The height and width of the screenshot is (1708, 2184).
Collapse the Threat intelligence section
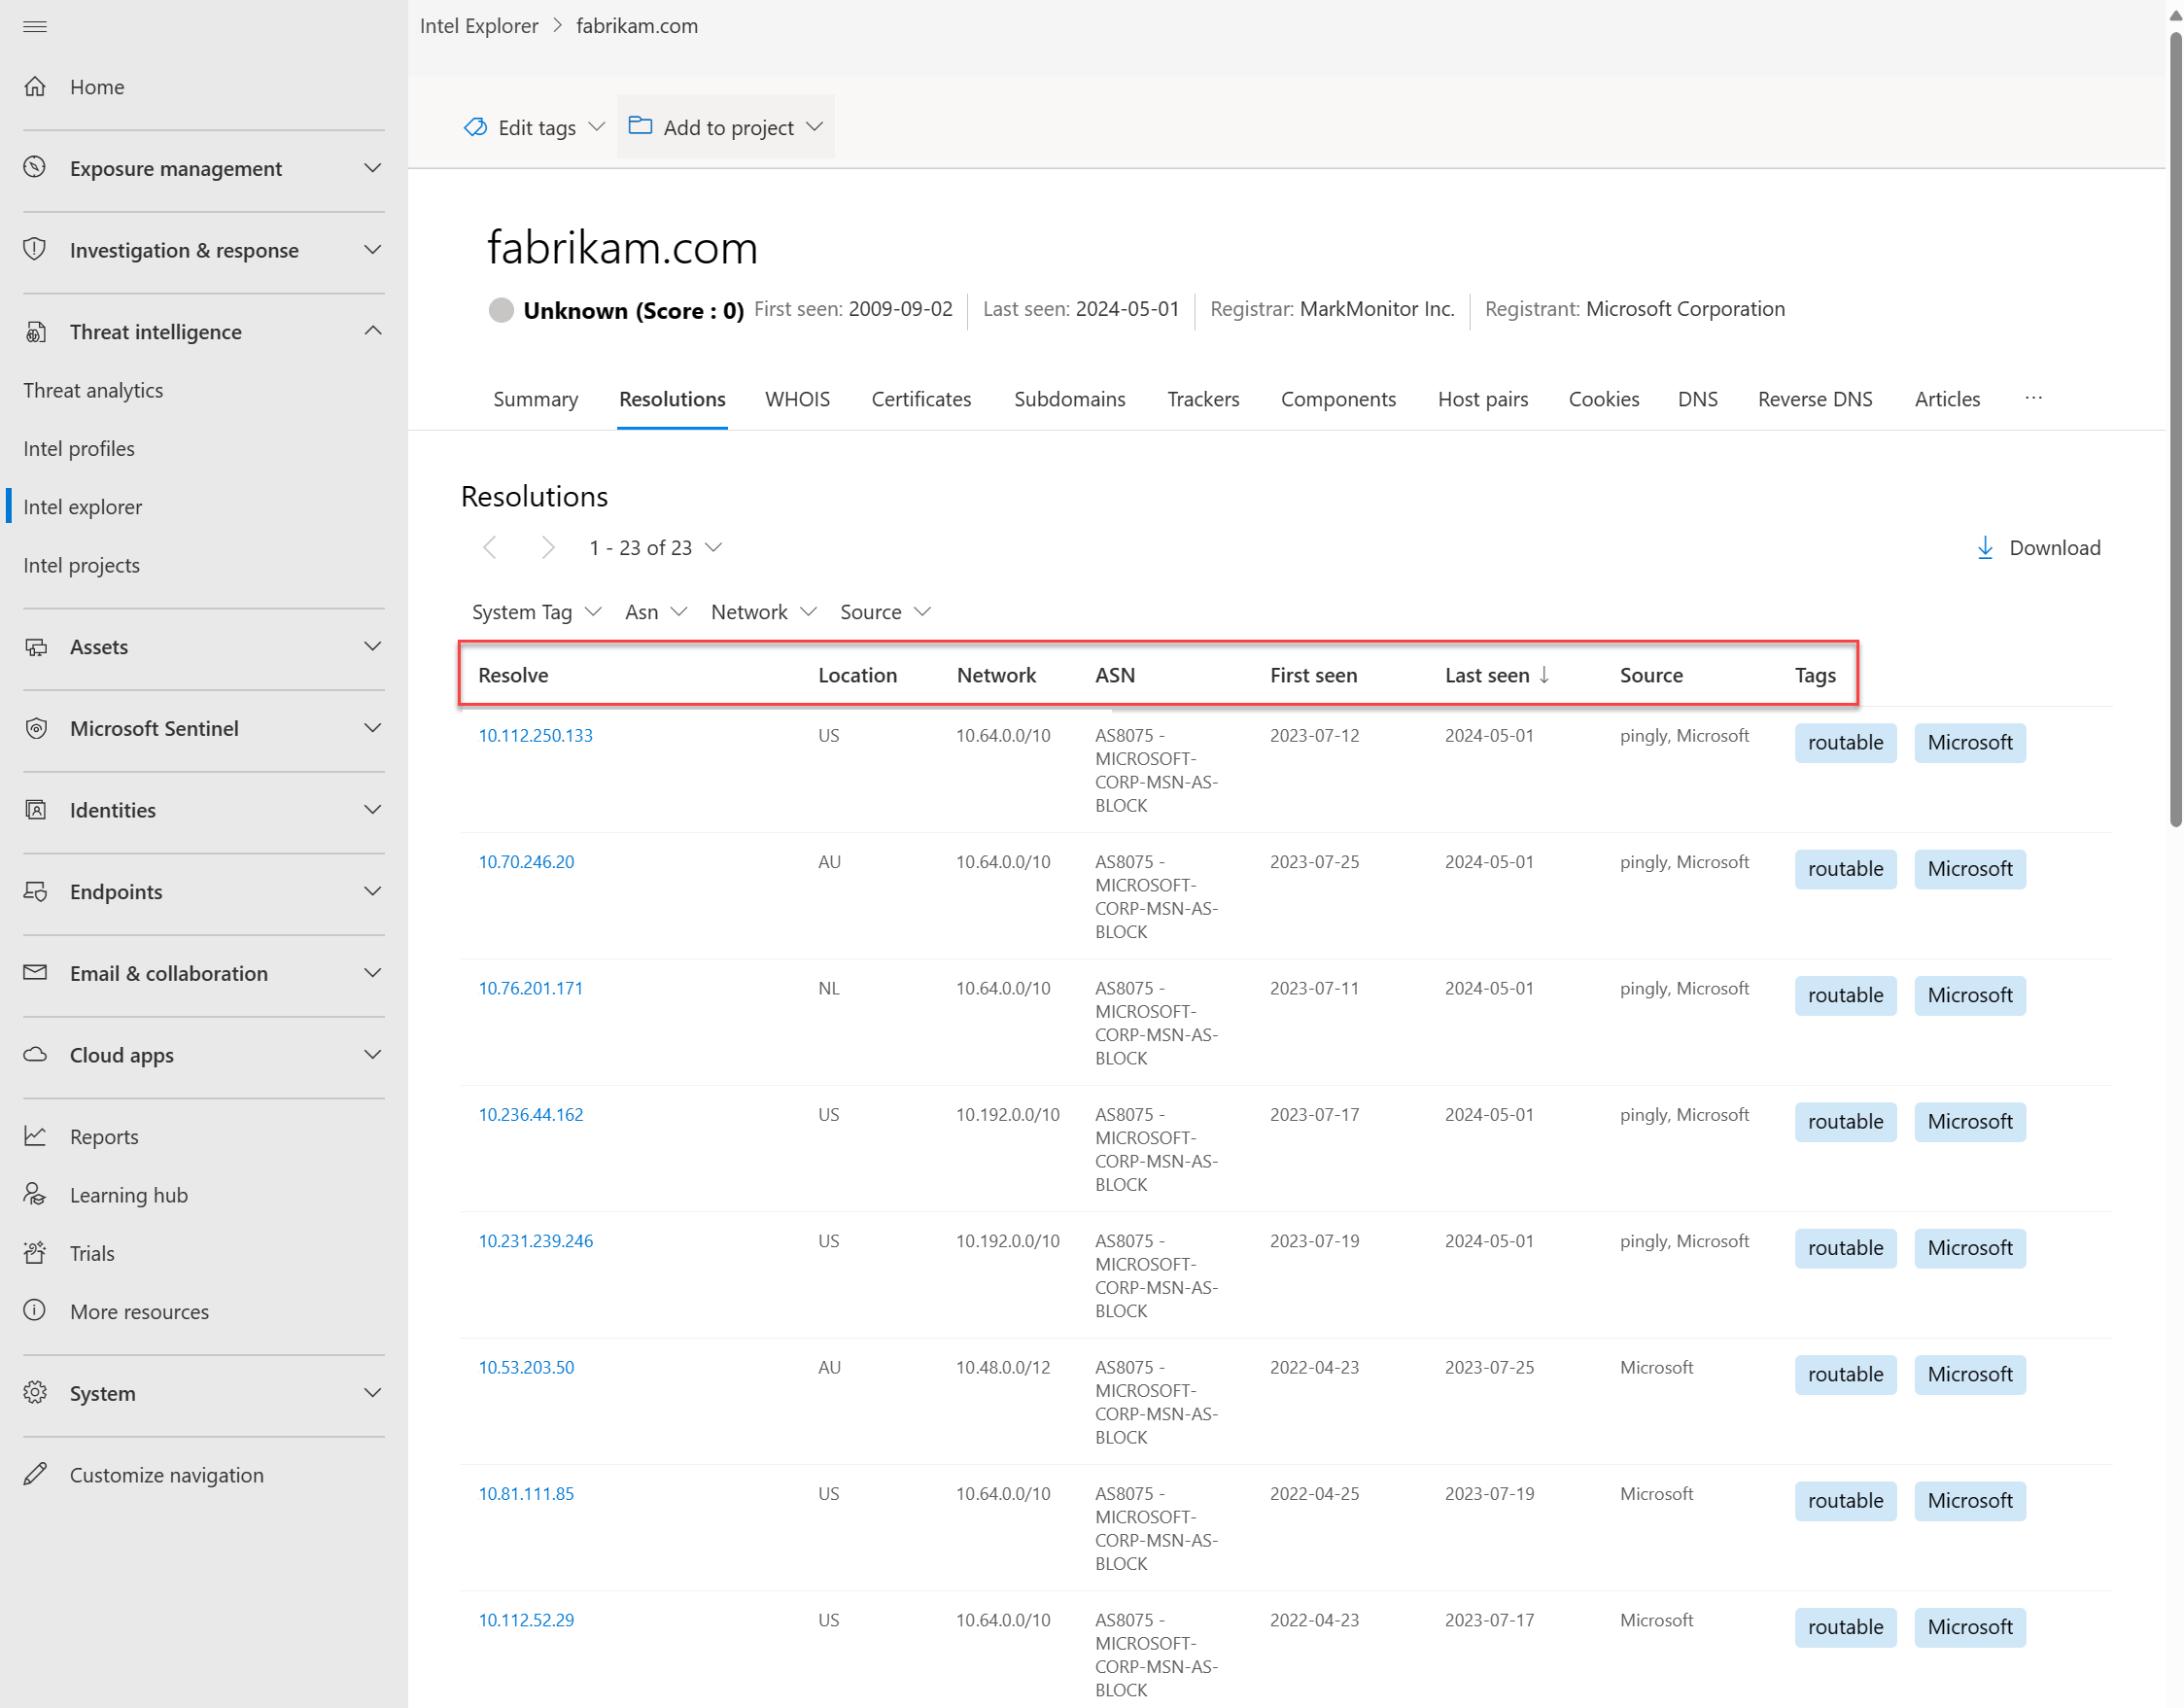[372, 331]
